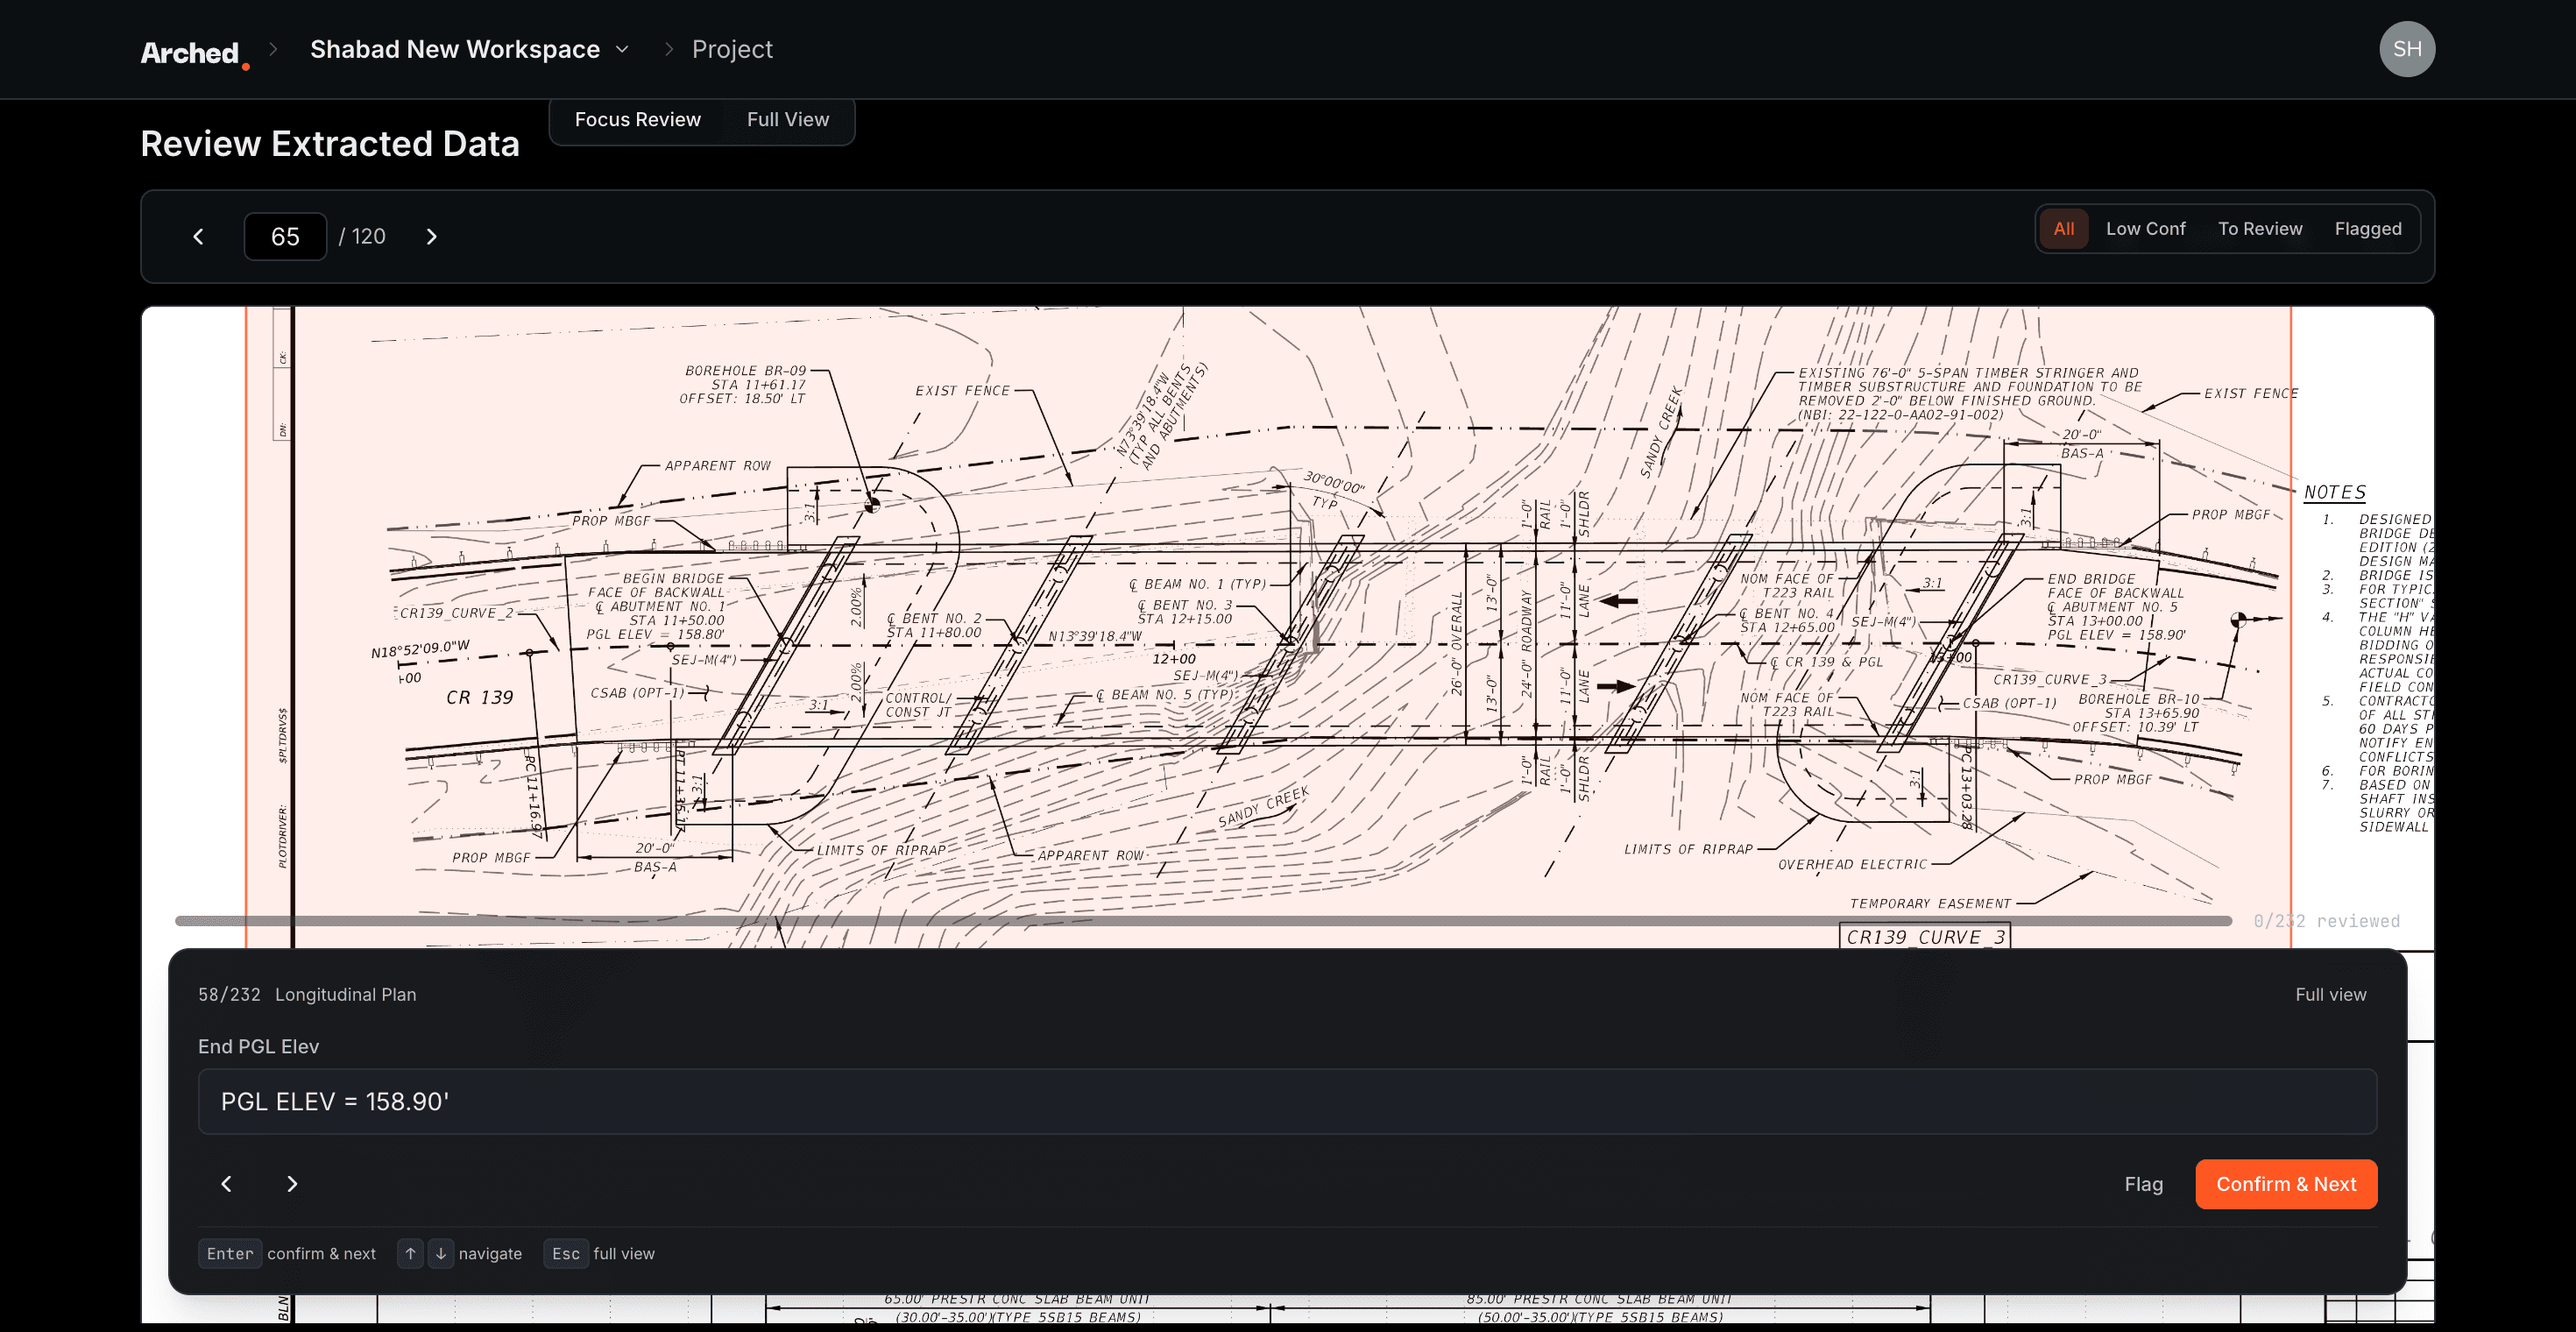The image size is (2576, 1332).
Task: Select the Focus Review tab
Action: tap(637, 119)
